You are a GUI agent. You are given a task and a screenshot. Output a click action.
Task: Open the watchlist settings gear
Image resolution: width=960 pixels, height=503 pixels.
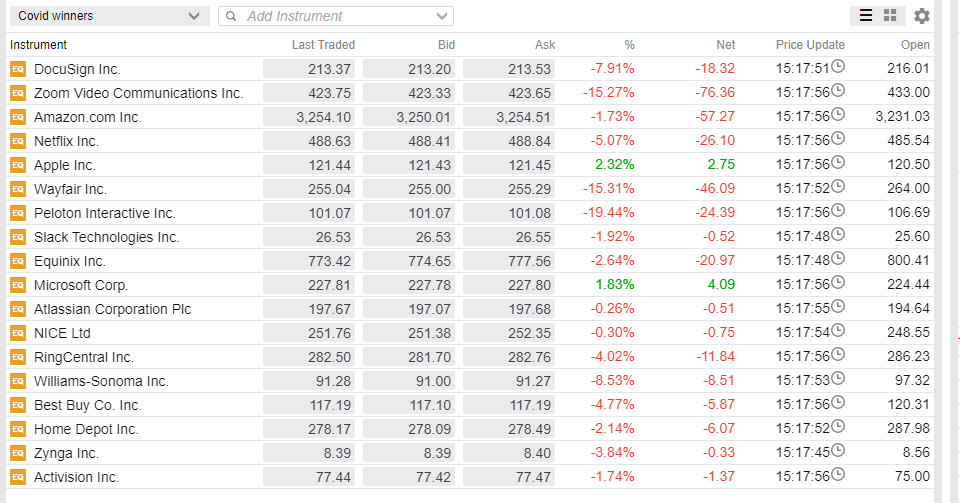coord(922,16)
